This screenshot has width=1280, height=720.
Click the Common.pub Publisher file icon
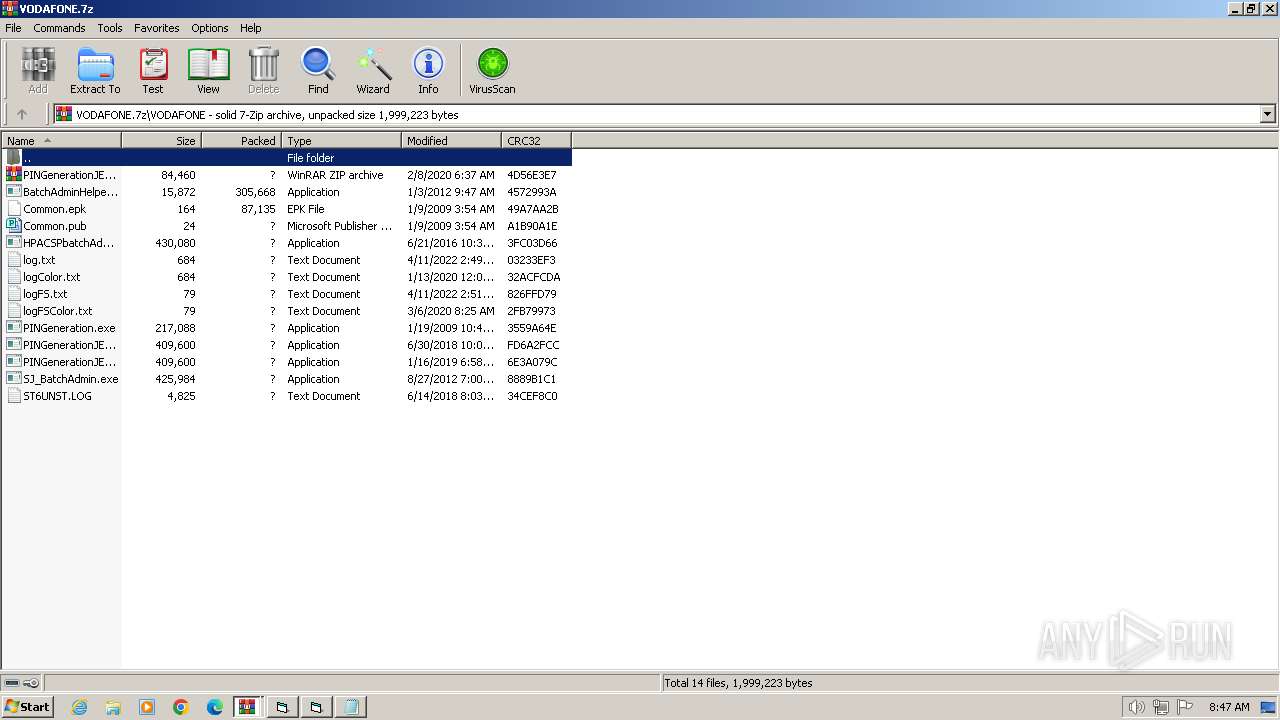click(x=14, y=226)
